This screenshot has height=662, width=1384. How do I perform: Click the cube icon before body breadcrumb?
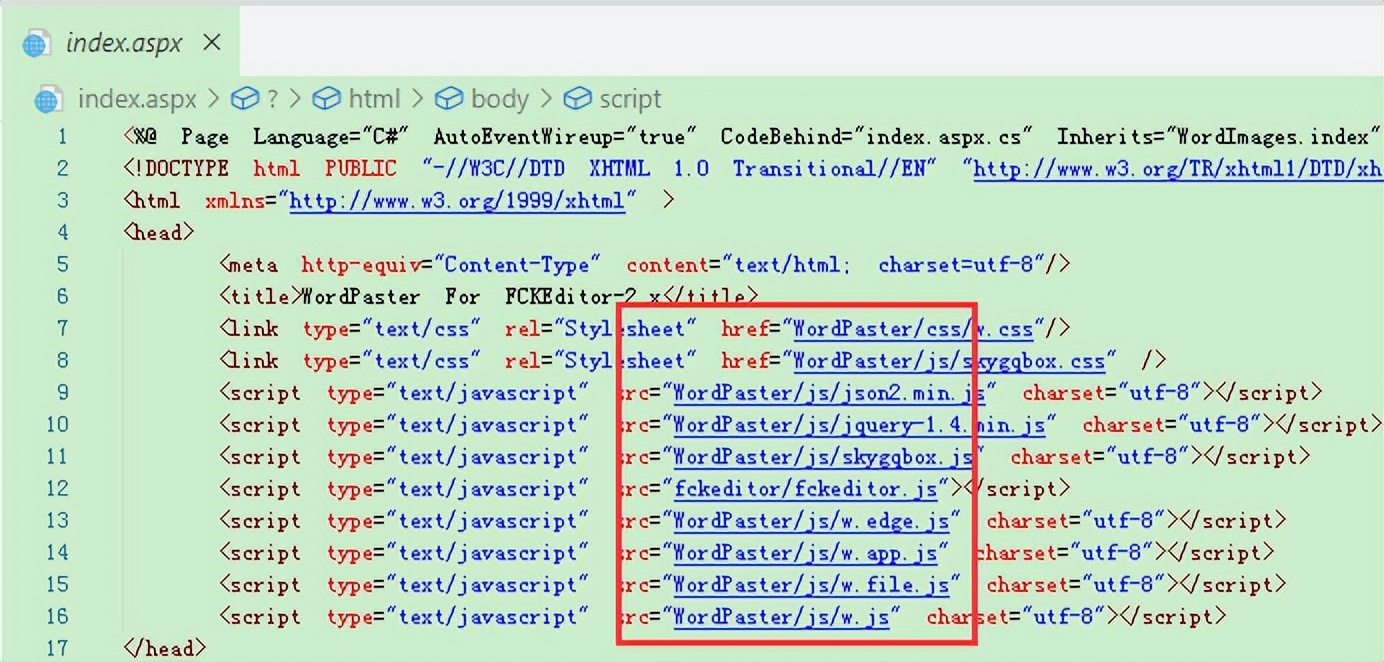pos(449,99)
